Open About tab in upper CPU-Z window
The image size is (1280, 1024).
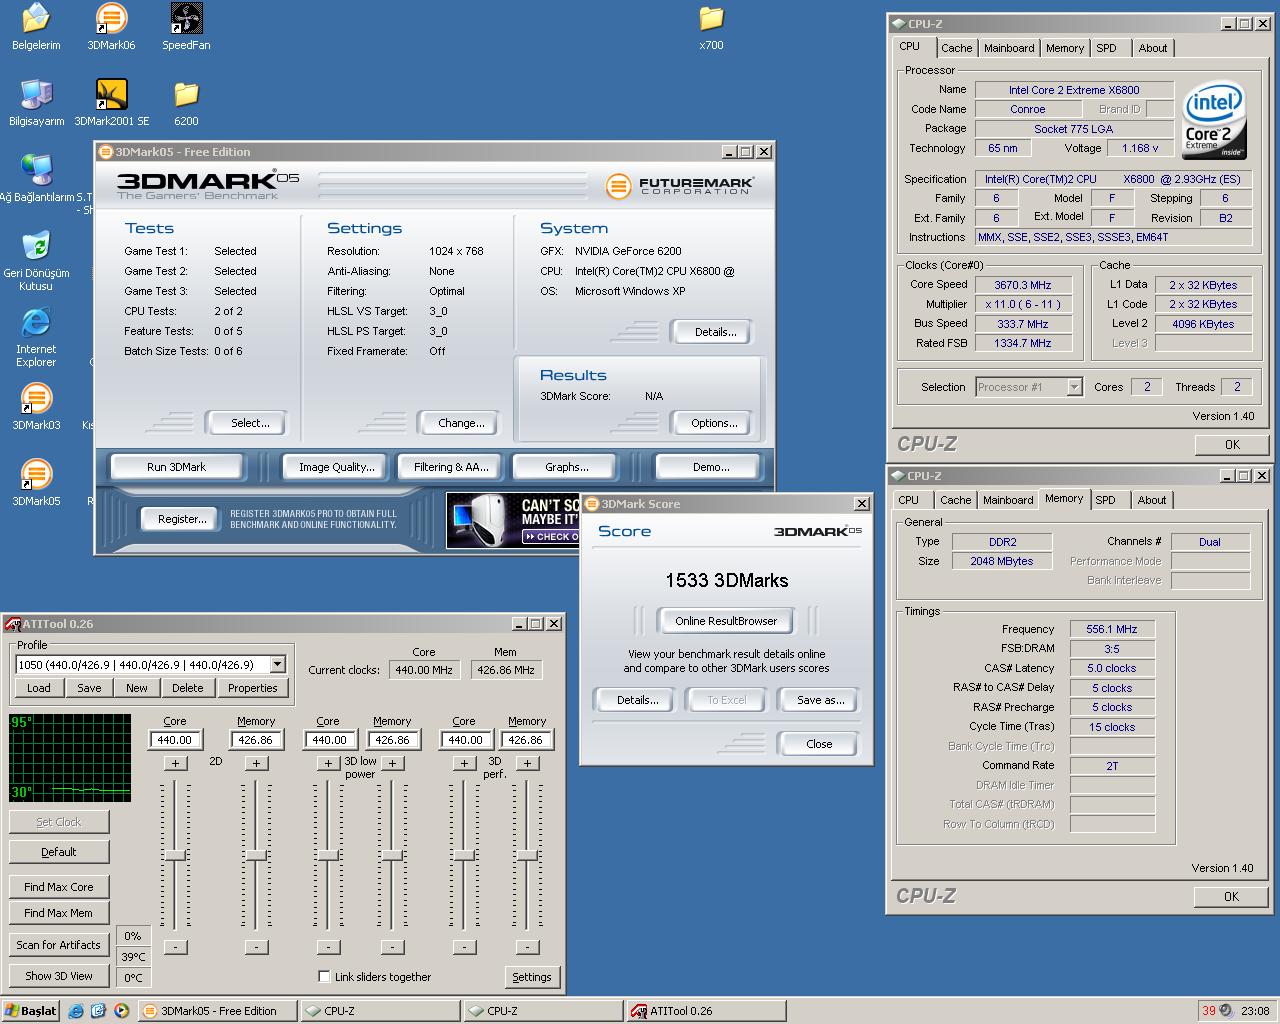click(1152, 48)
